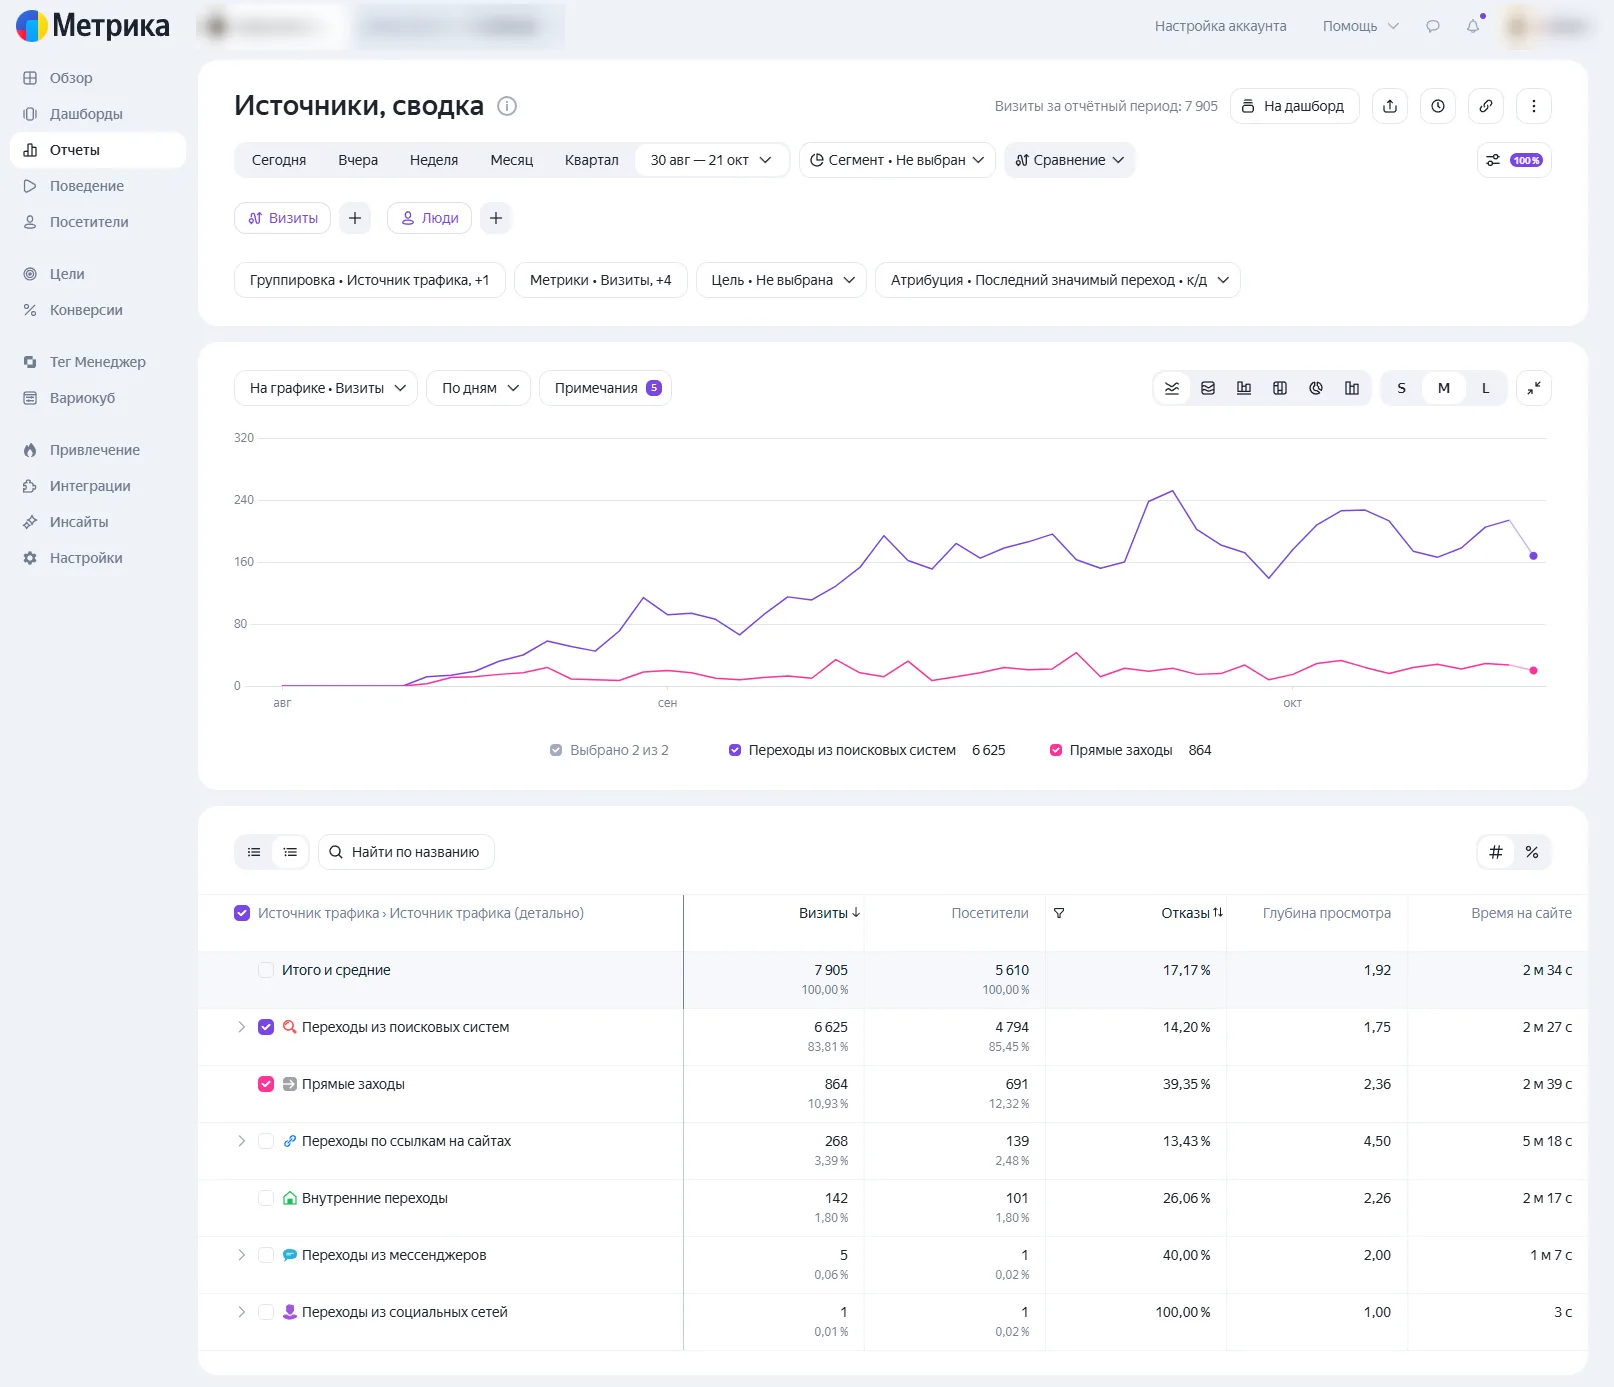Open Отчеты in the left sidebar
The width and height of the screenshot is (1614, 1387).
pos(98,150)
